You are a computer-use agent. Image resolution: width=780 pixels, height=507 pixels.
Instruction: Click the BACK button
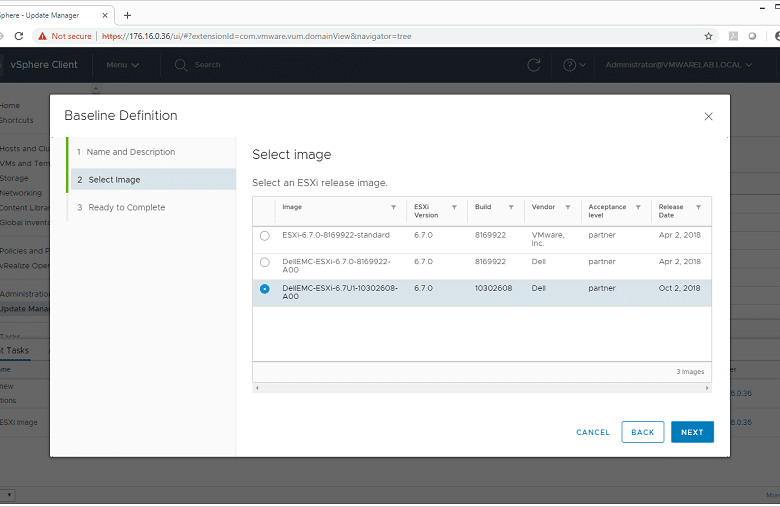[x=643, y=432]
